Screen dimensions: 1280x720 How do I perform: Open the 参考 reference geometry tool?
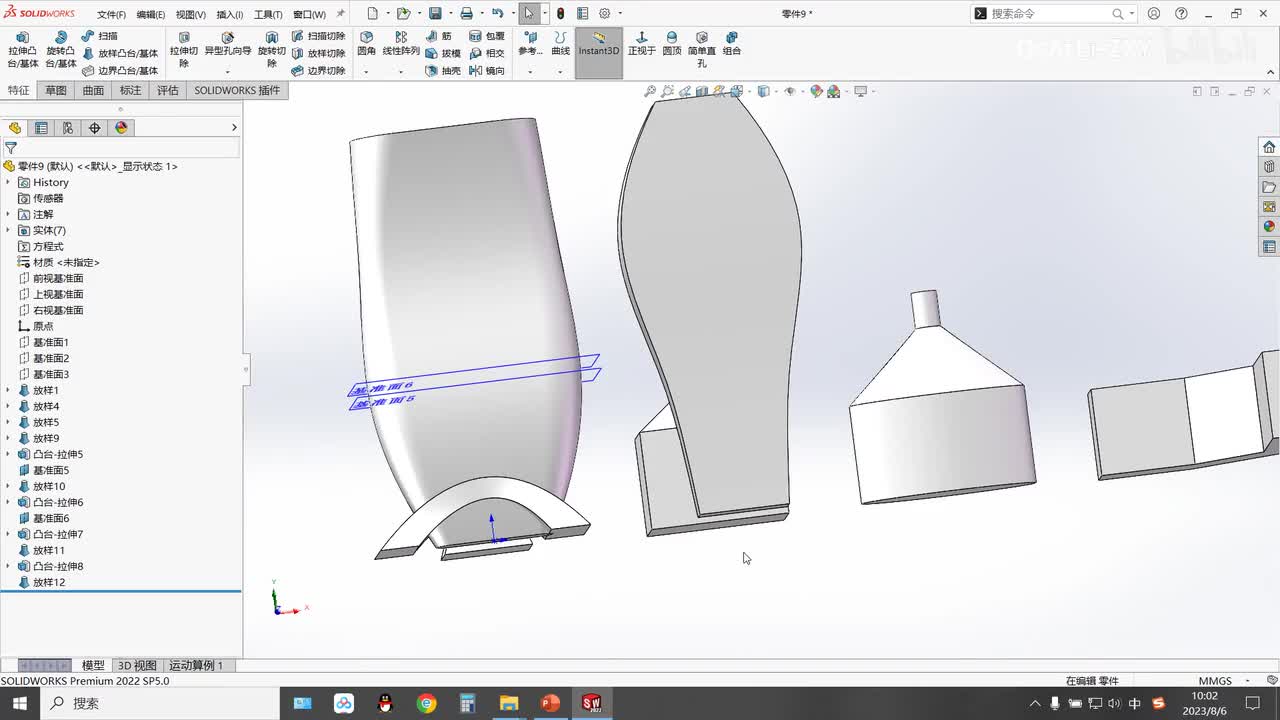click(530, 43)
